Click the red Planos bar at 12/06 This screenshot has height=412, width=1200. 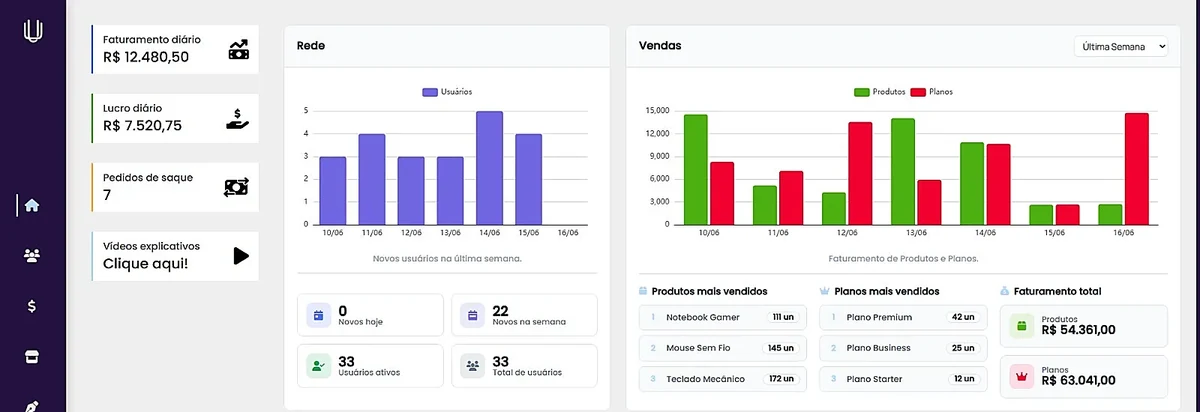(x=860, y=174)
